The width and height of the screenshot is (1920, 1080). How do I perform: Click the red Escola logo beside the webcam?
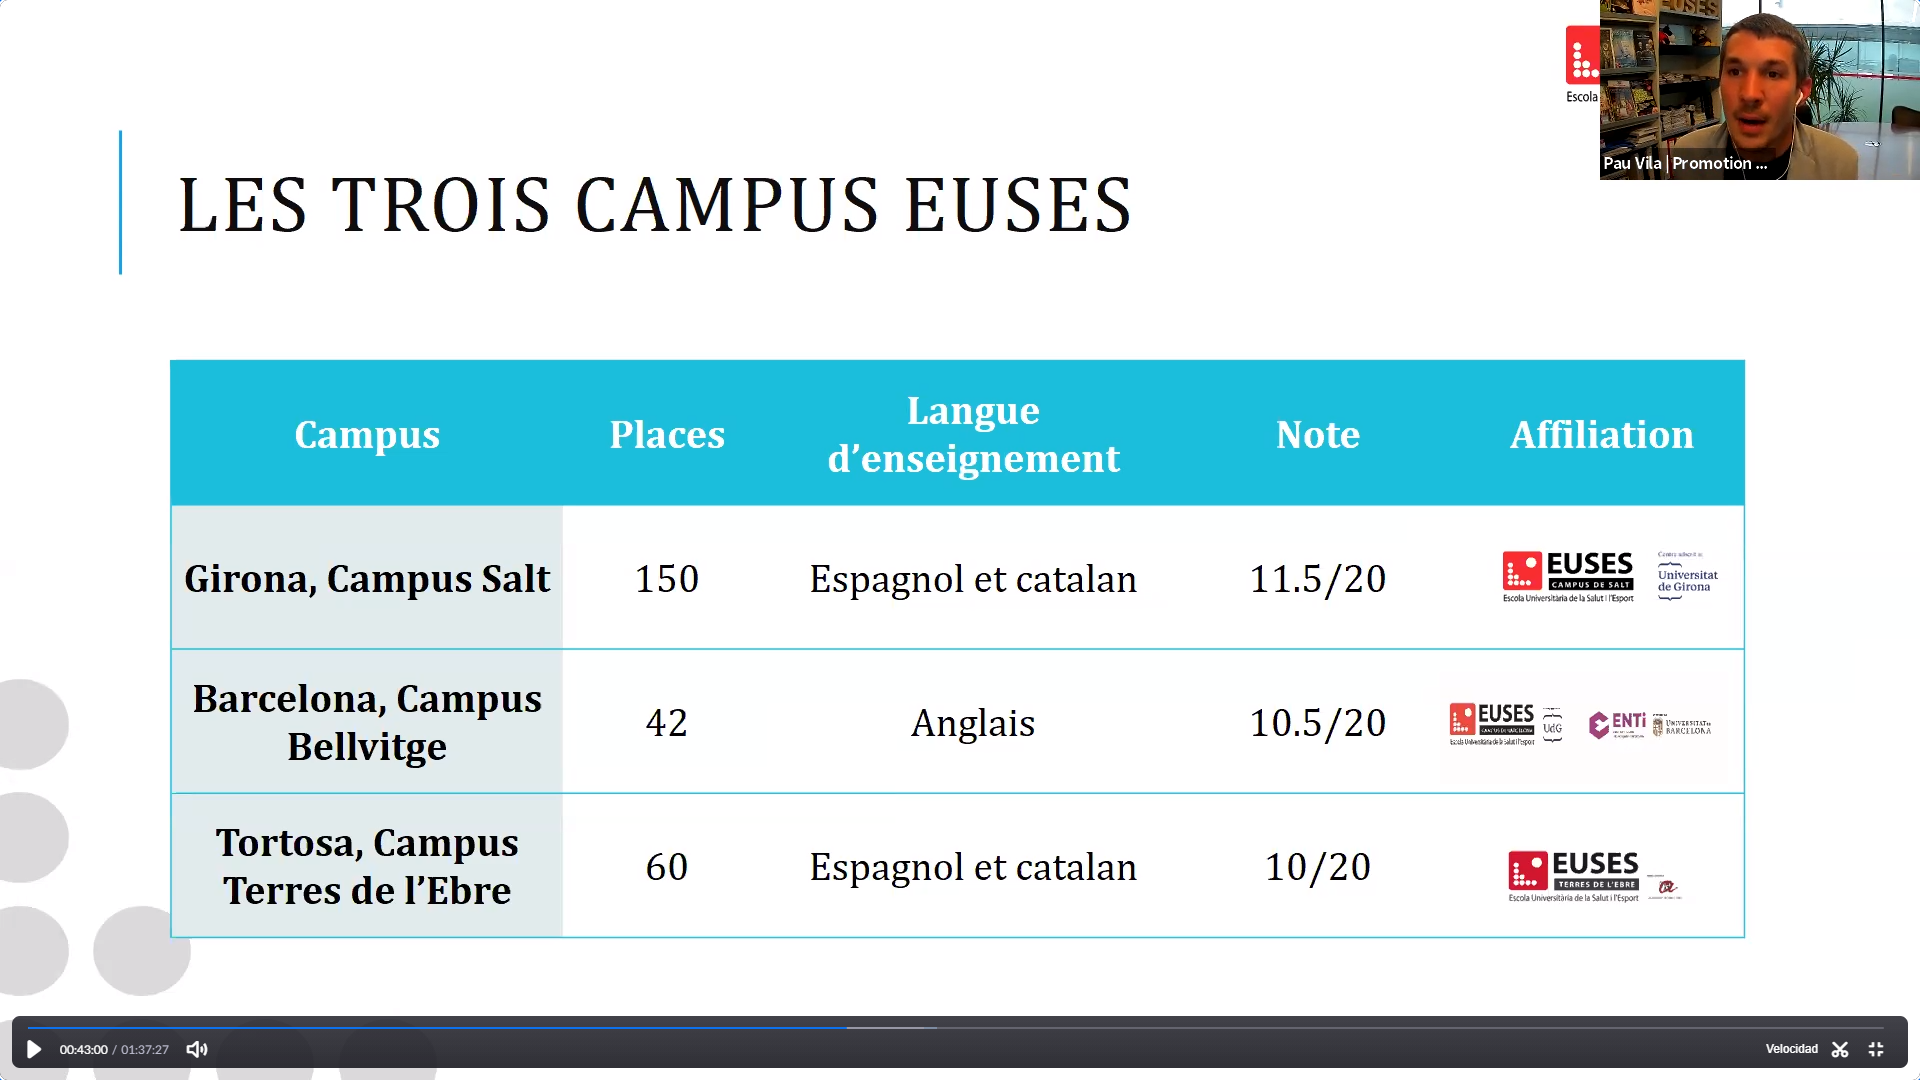point(1581,57)
